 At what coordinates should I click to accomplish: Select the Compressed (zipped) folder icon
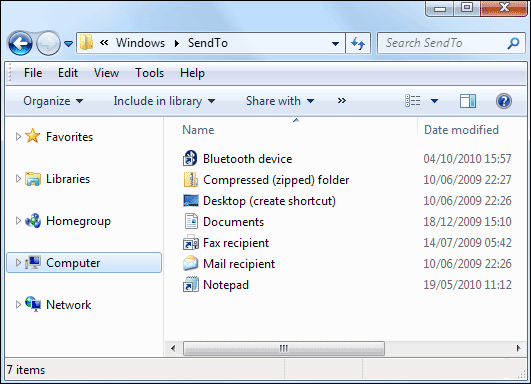(190, 179)
